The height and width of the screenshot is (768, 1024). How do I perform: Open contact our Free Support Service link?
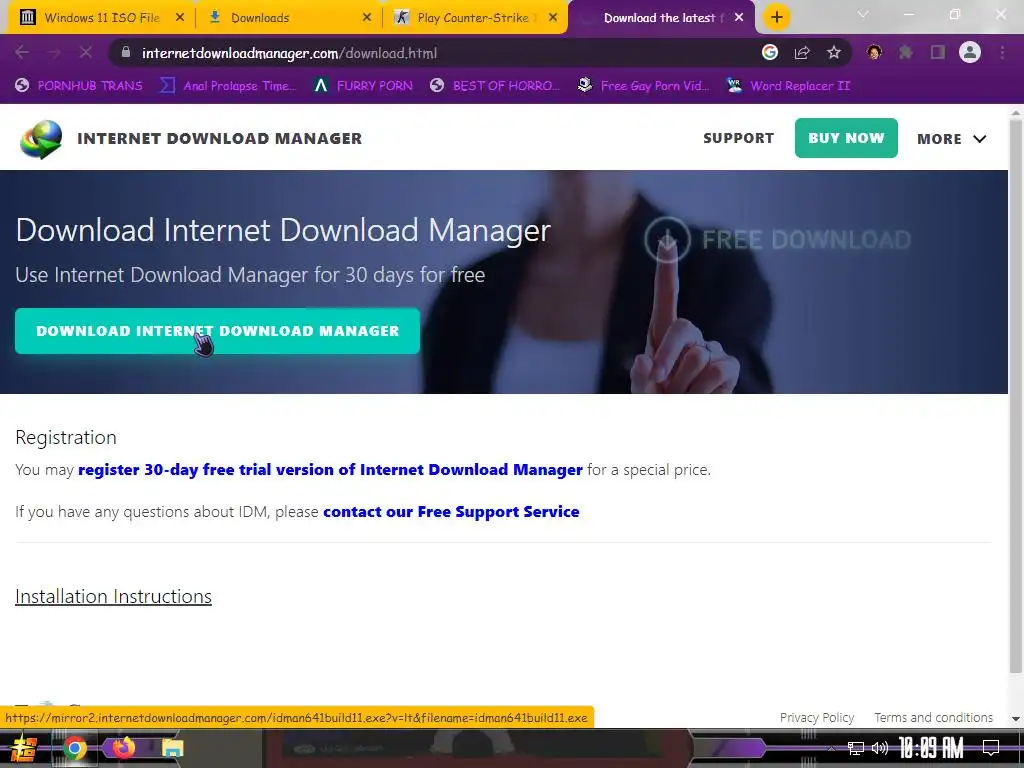(451, 511)
